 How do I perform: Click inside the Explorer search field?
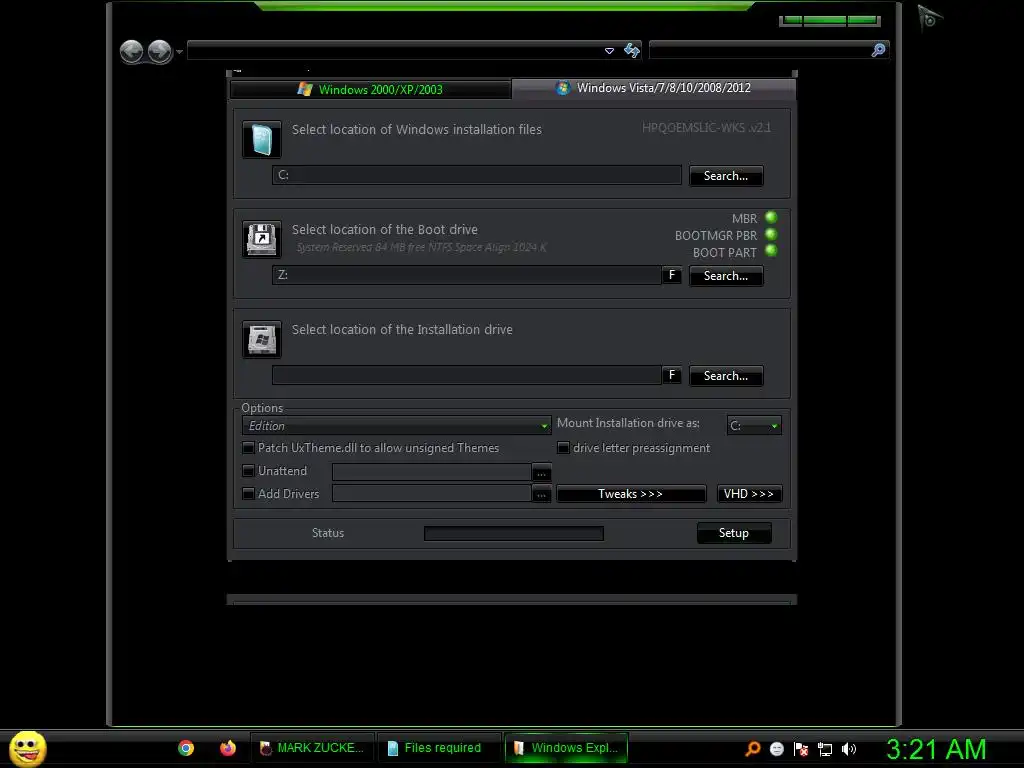coord(760,50)
